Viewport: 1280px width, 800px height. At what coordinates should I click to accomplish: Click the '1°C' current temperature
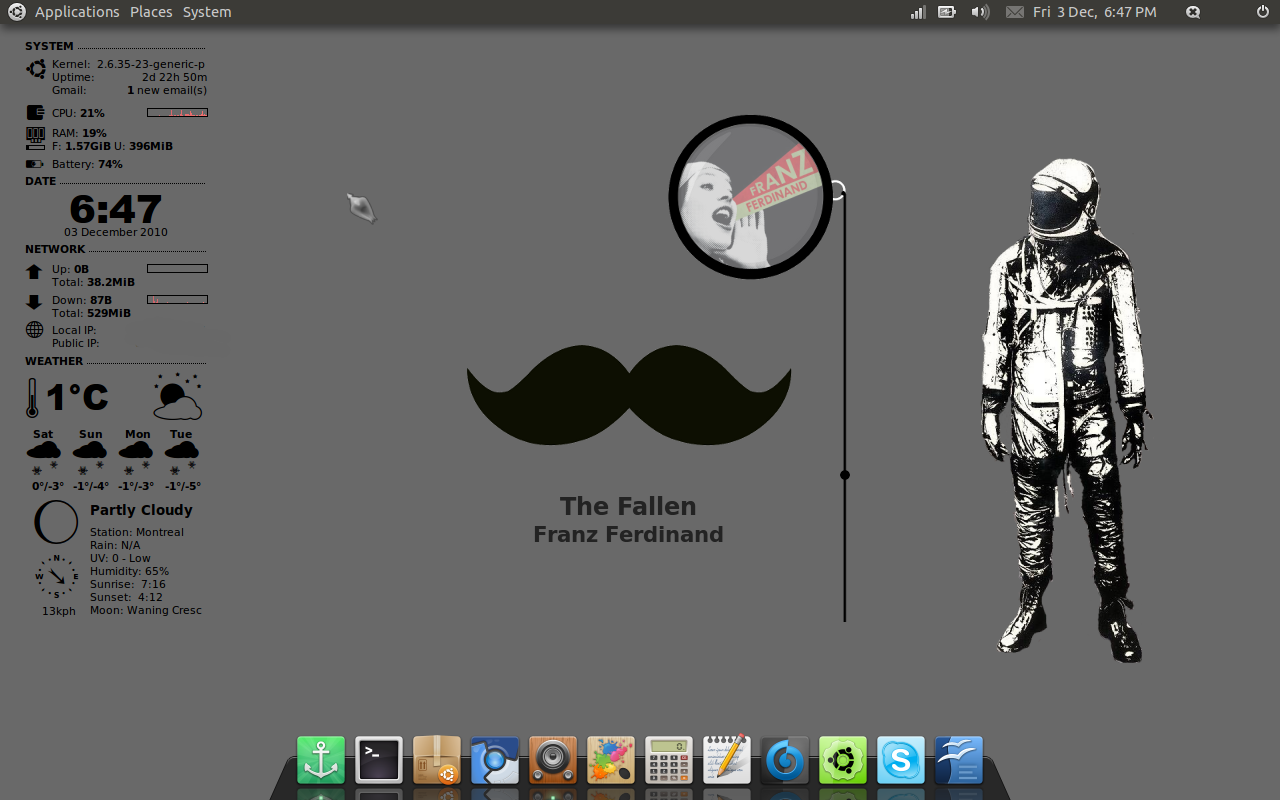(77, 397)
